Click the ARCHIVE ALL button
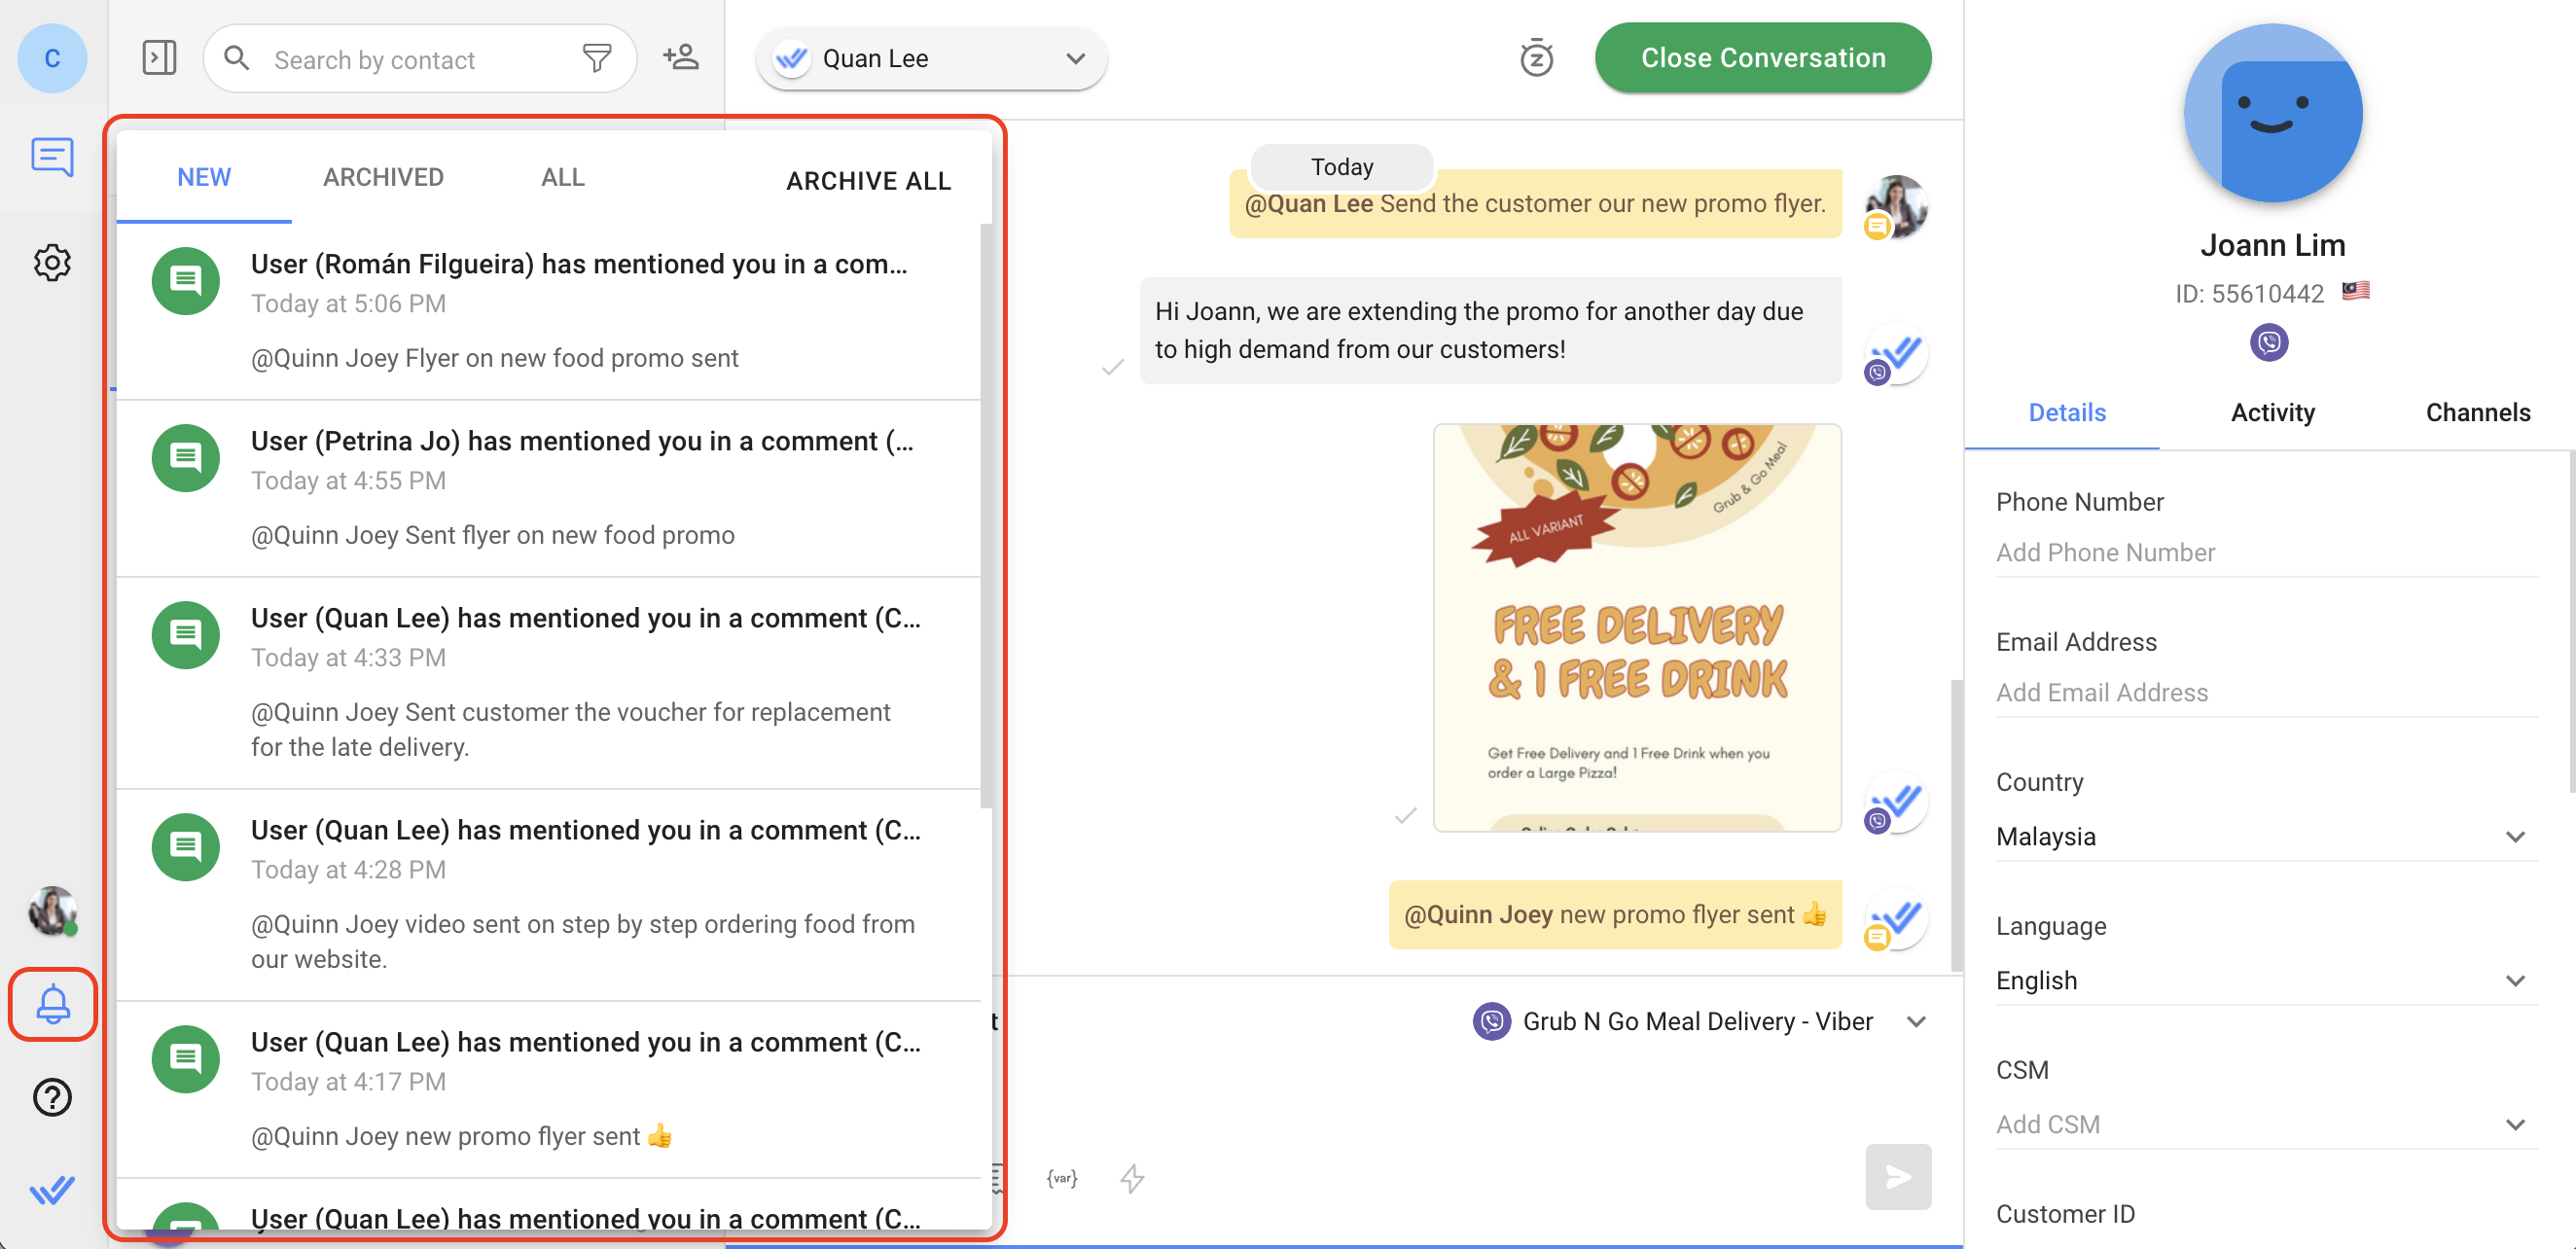The width and height of the screenshot is (2576, 1249). (868, 179)
